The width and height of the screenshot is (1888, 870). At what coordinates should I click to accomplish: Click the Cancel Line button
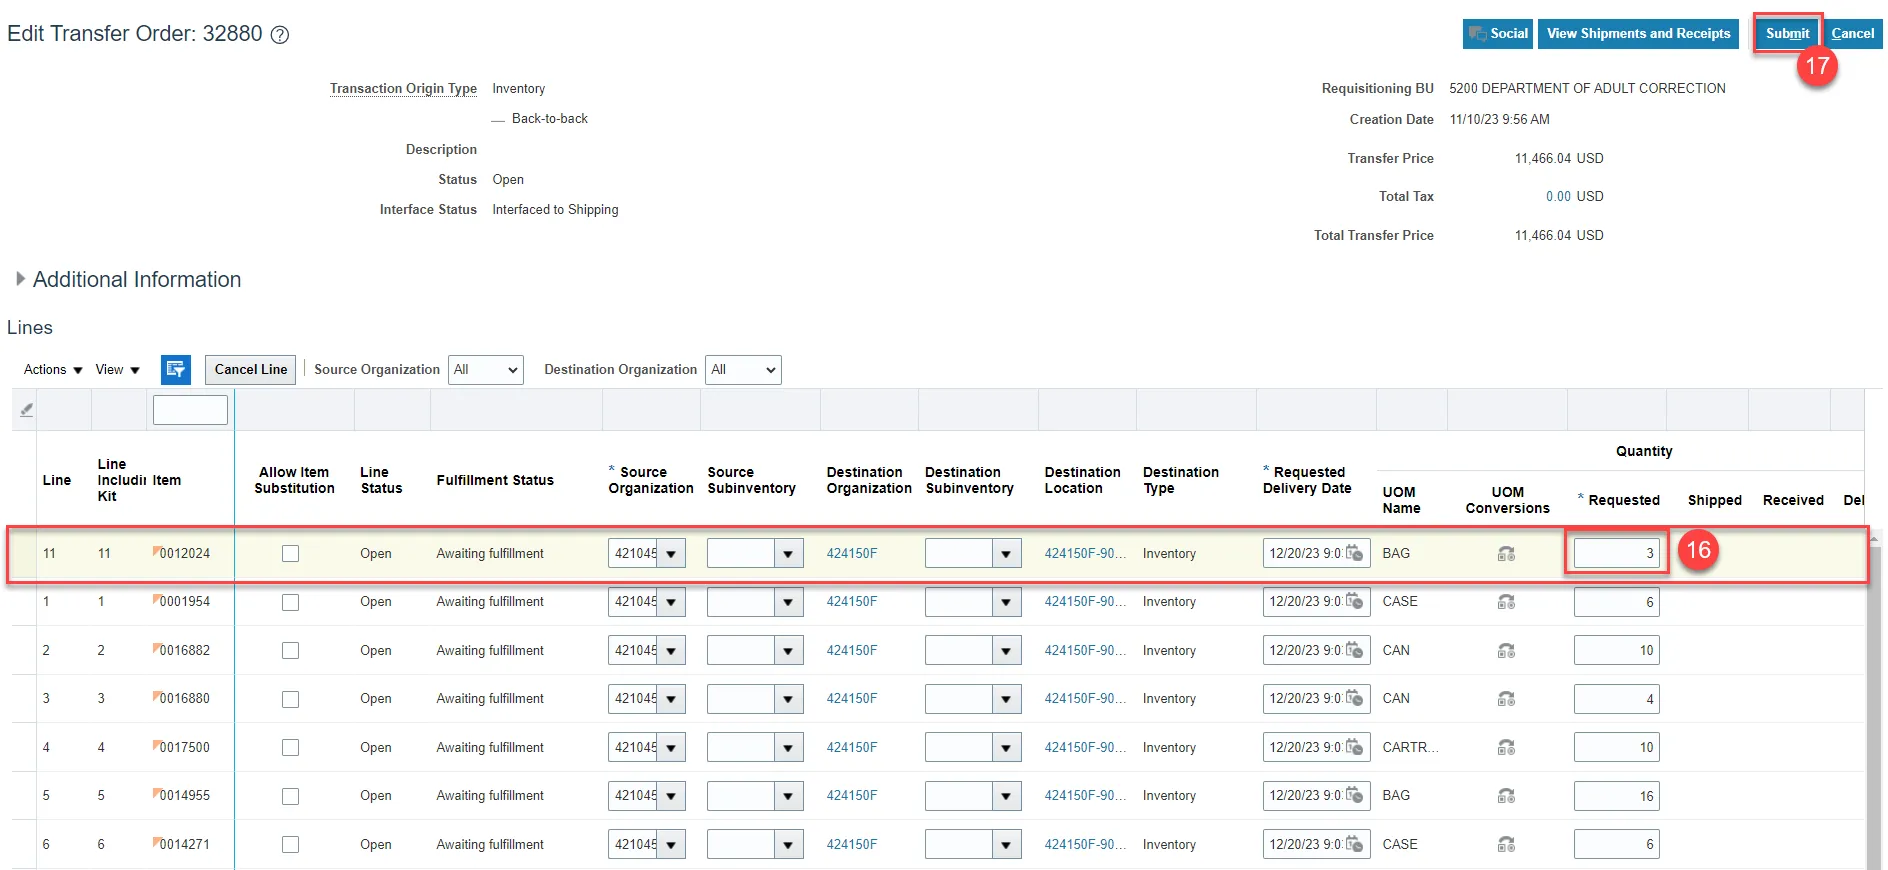[250, 369]
